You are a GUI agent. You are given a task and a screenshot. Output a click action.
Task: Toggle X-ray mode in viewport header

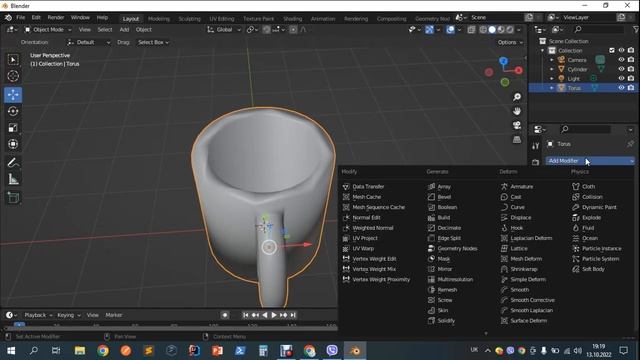coord(471,29)
